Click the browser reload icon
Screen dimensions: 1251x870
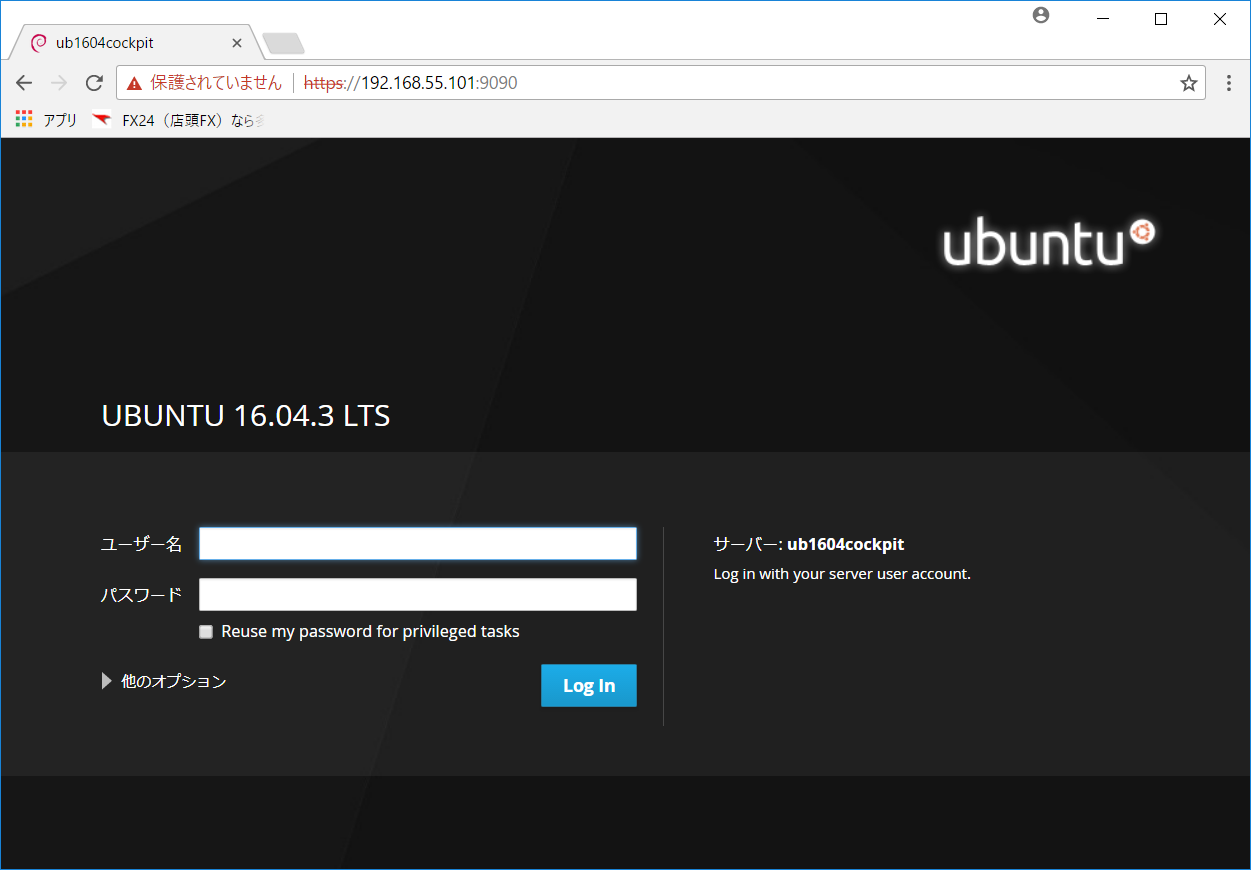coord(93,82)
